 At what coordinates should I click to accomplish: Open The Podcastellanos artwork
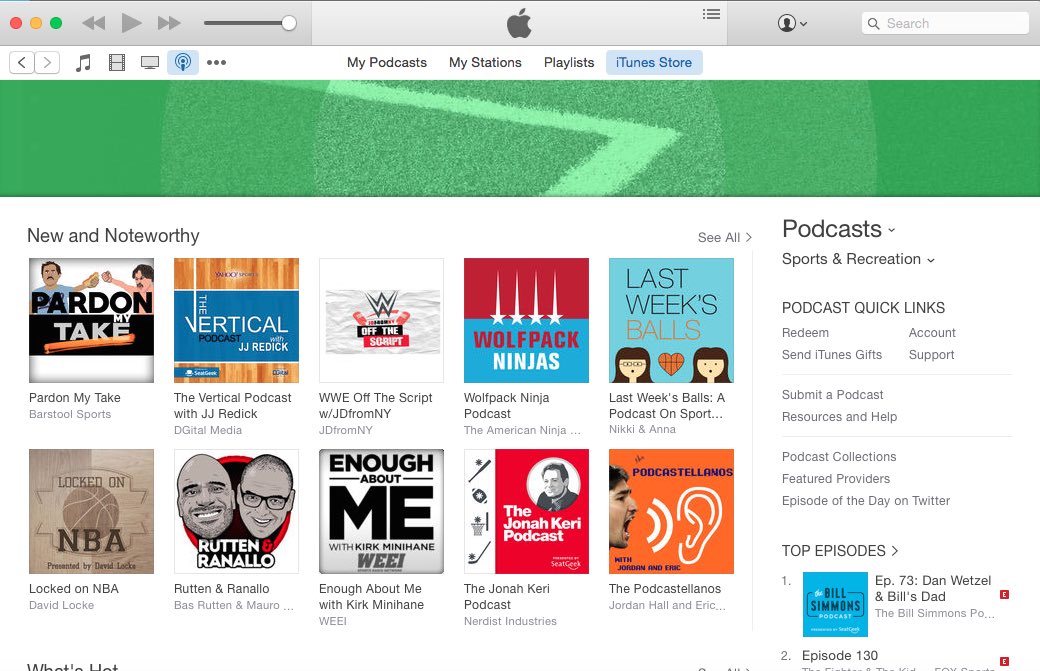tap(671, 511)
